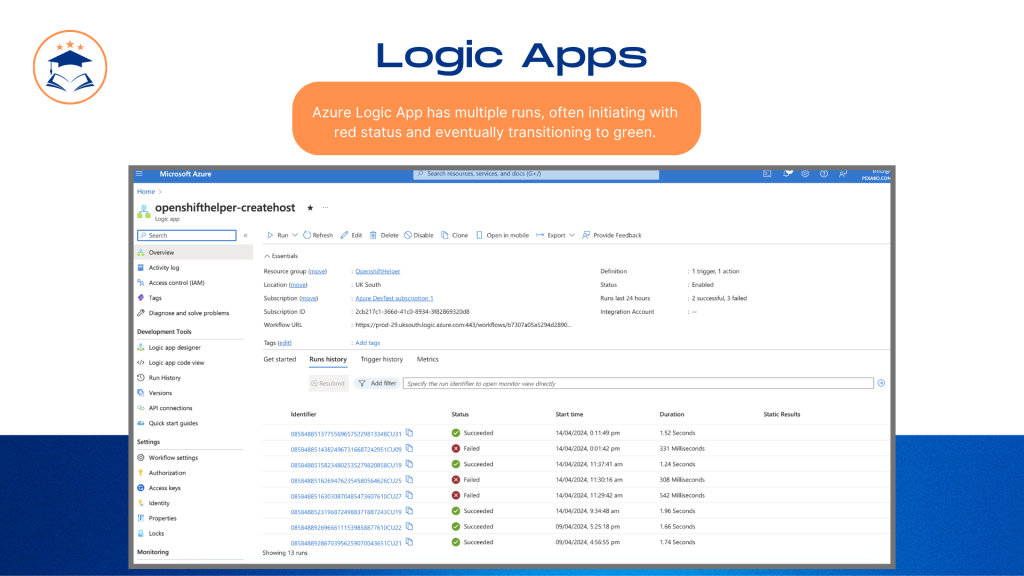Click the Export toolbar button
Viewport: 1024px width, 576px height.
(x=551, y=235)
